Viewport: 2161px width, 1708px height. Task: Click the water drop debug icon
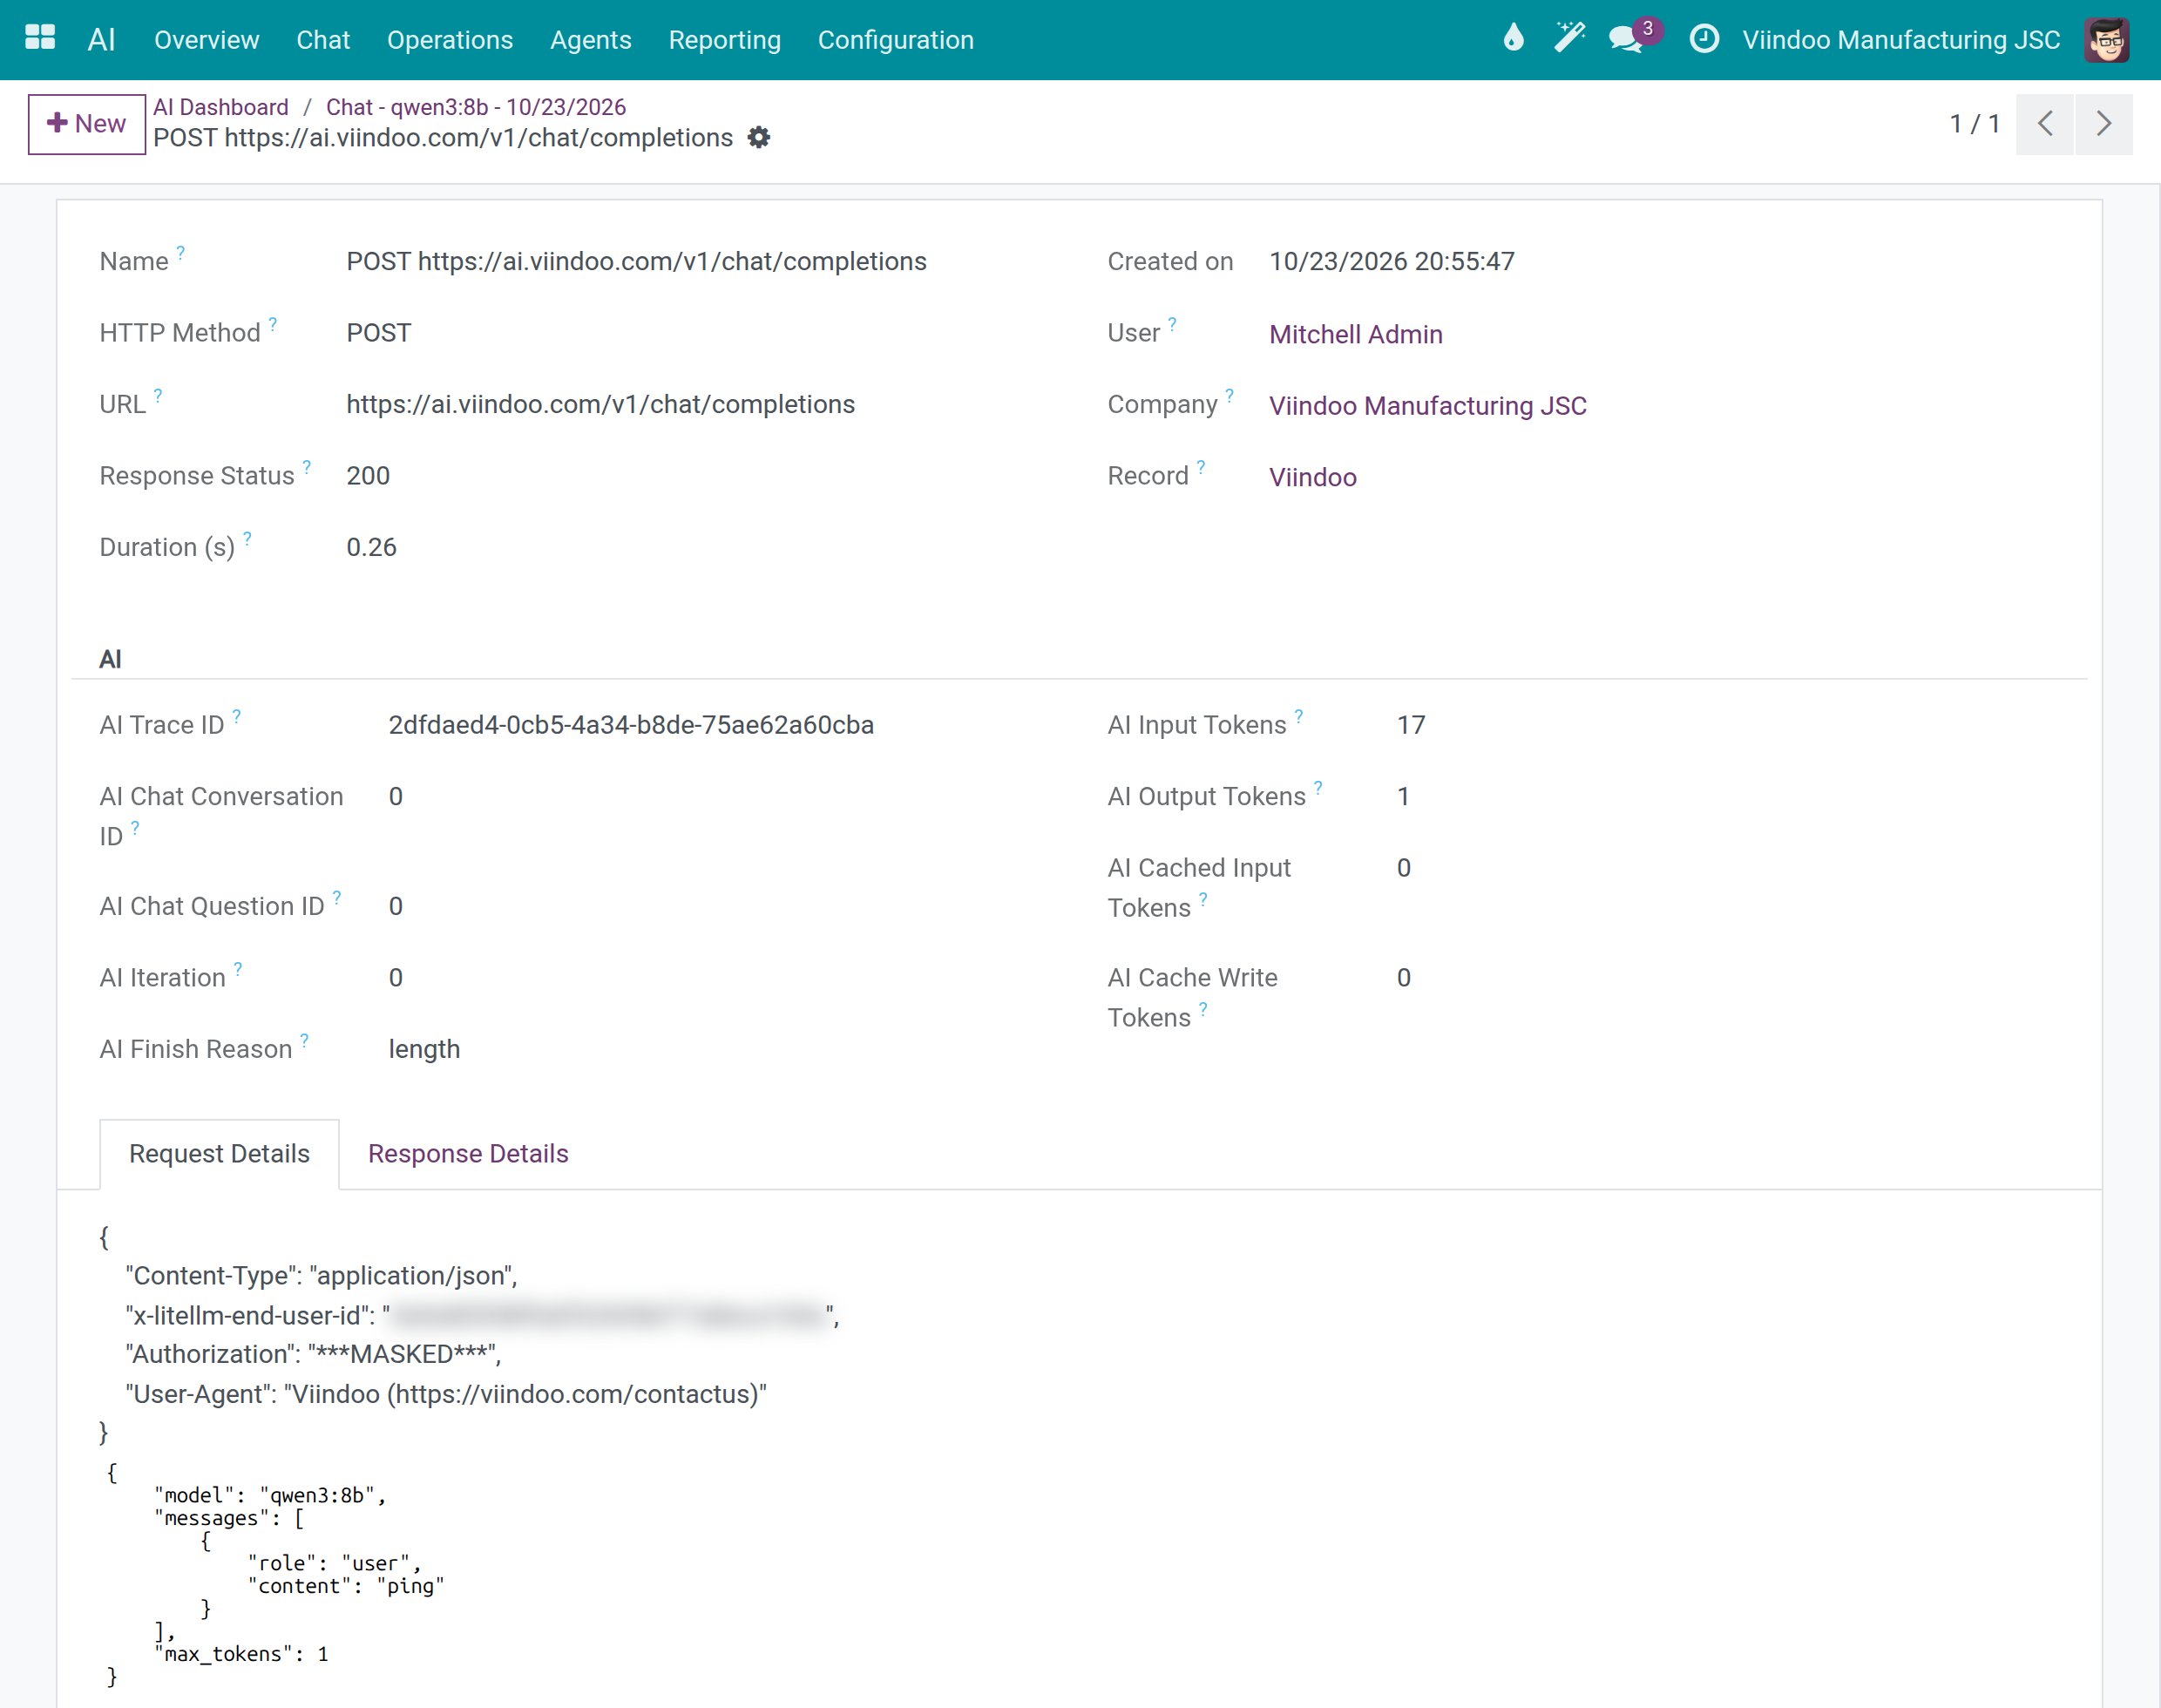1513,39
